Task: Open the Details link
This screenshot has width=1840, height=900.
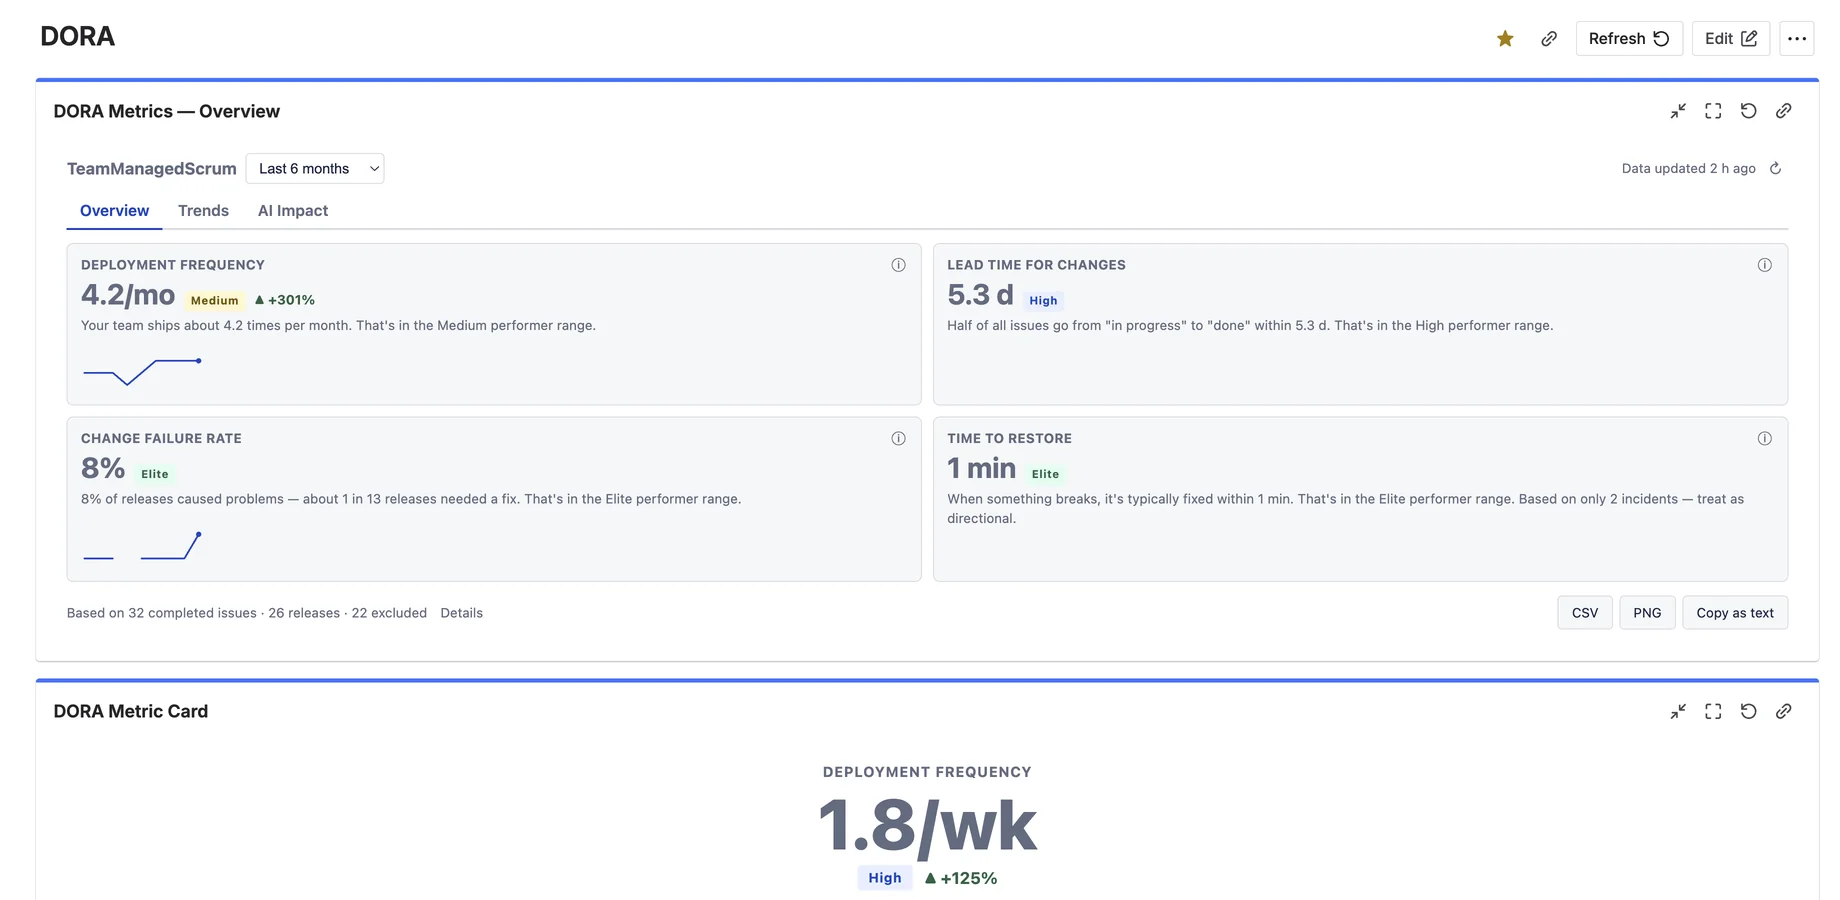Action: click(x=461, y=613)
